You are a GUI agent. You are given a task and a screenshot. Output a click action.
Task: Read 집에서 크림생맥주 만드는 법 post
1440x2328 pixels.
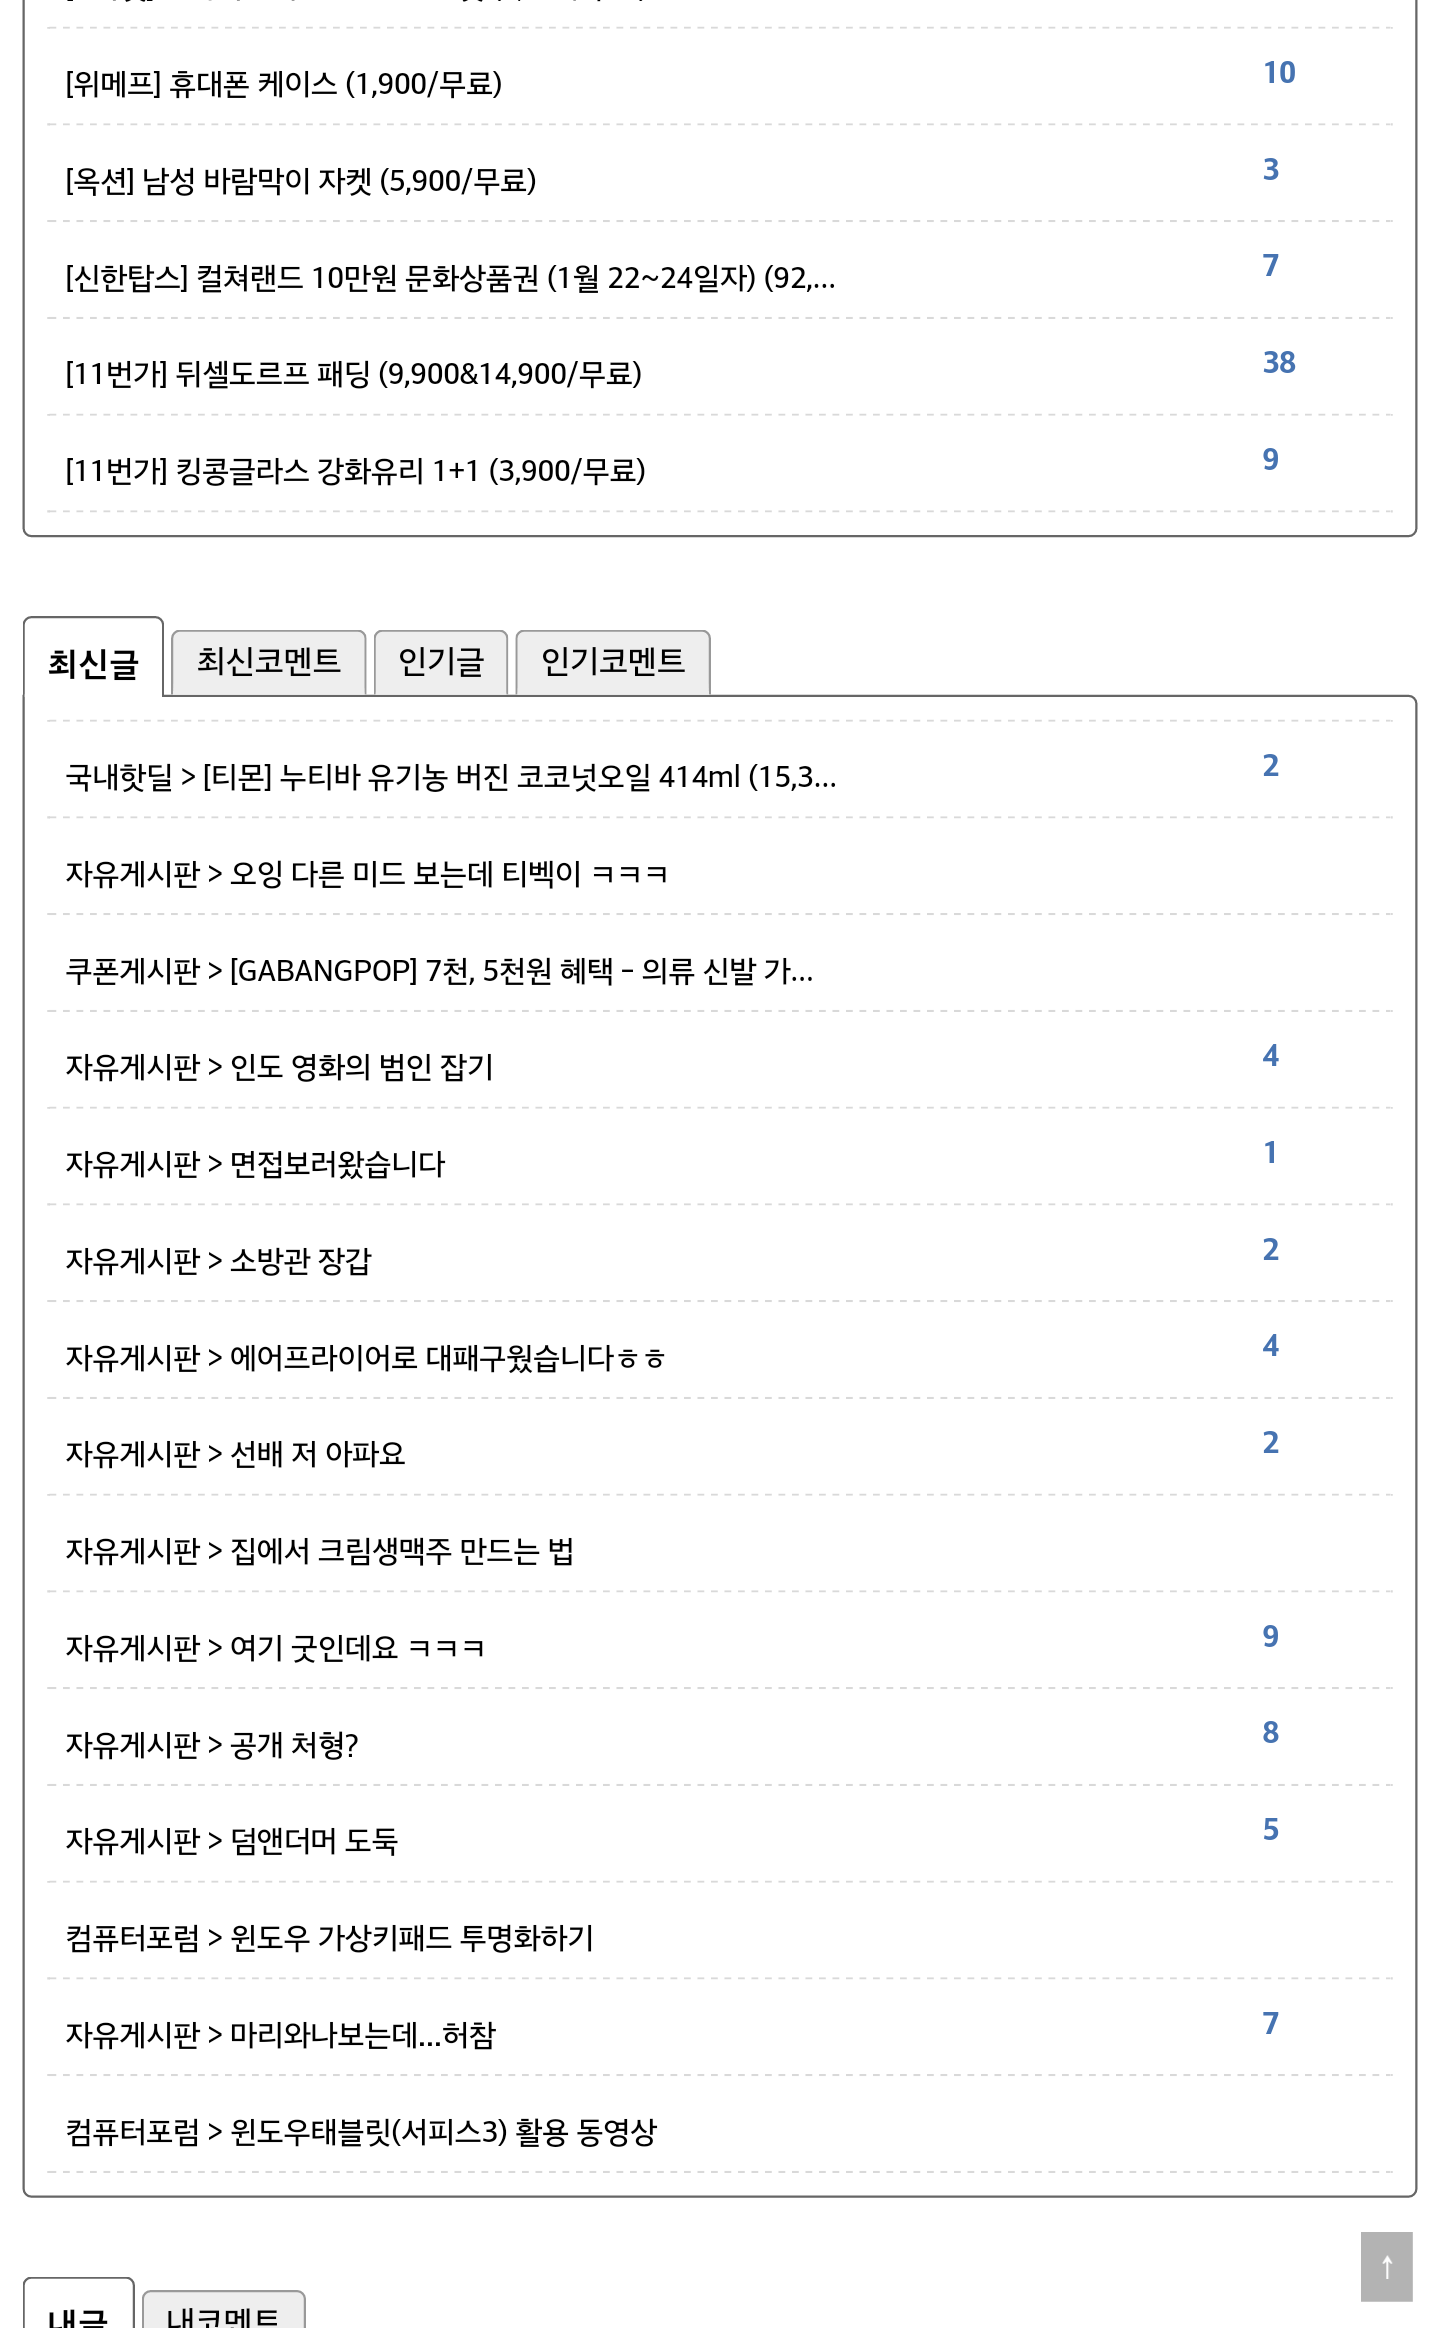pyautogui.click(x=319, y=1551)
